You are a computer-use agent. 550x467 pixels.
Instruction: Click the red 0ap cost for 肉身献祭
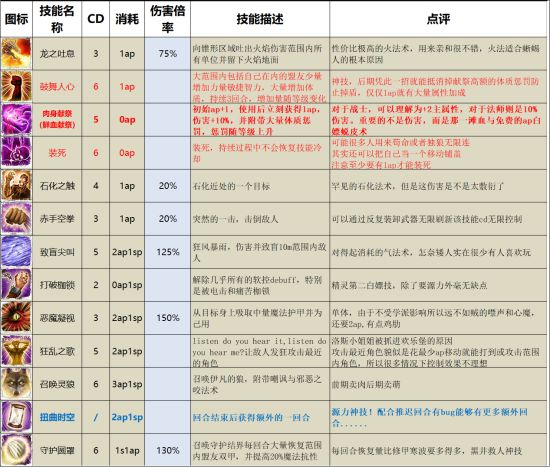pyautogui.click(x=127, y=120)
